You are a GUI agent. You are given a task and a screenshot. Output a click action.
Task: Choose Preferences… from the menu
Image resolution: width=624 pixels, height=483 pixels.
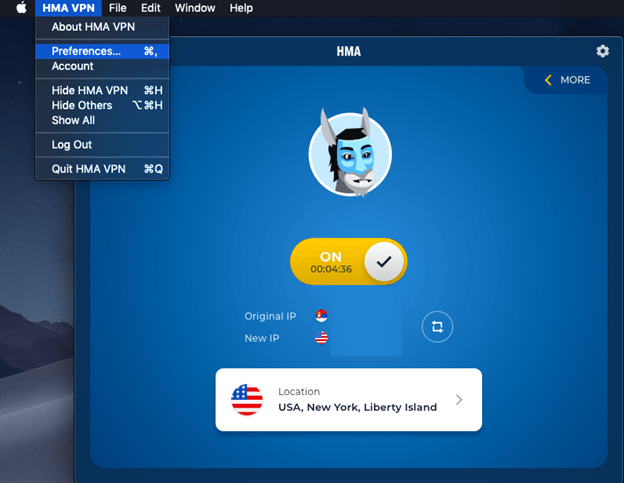coord(102,51)
